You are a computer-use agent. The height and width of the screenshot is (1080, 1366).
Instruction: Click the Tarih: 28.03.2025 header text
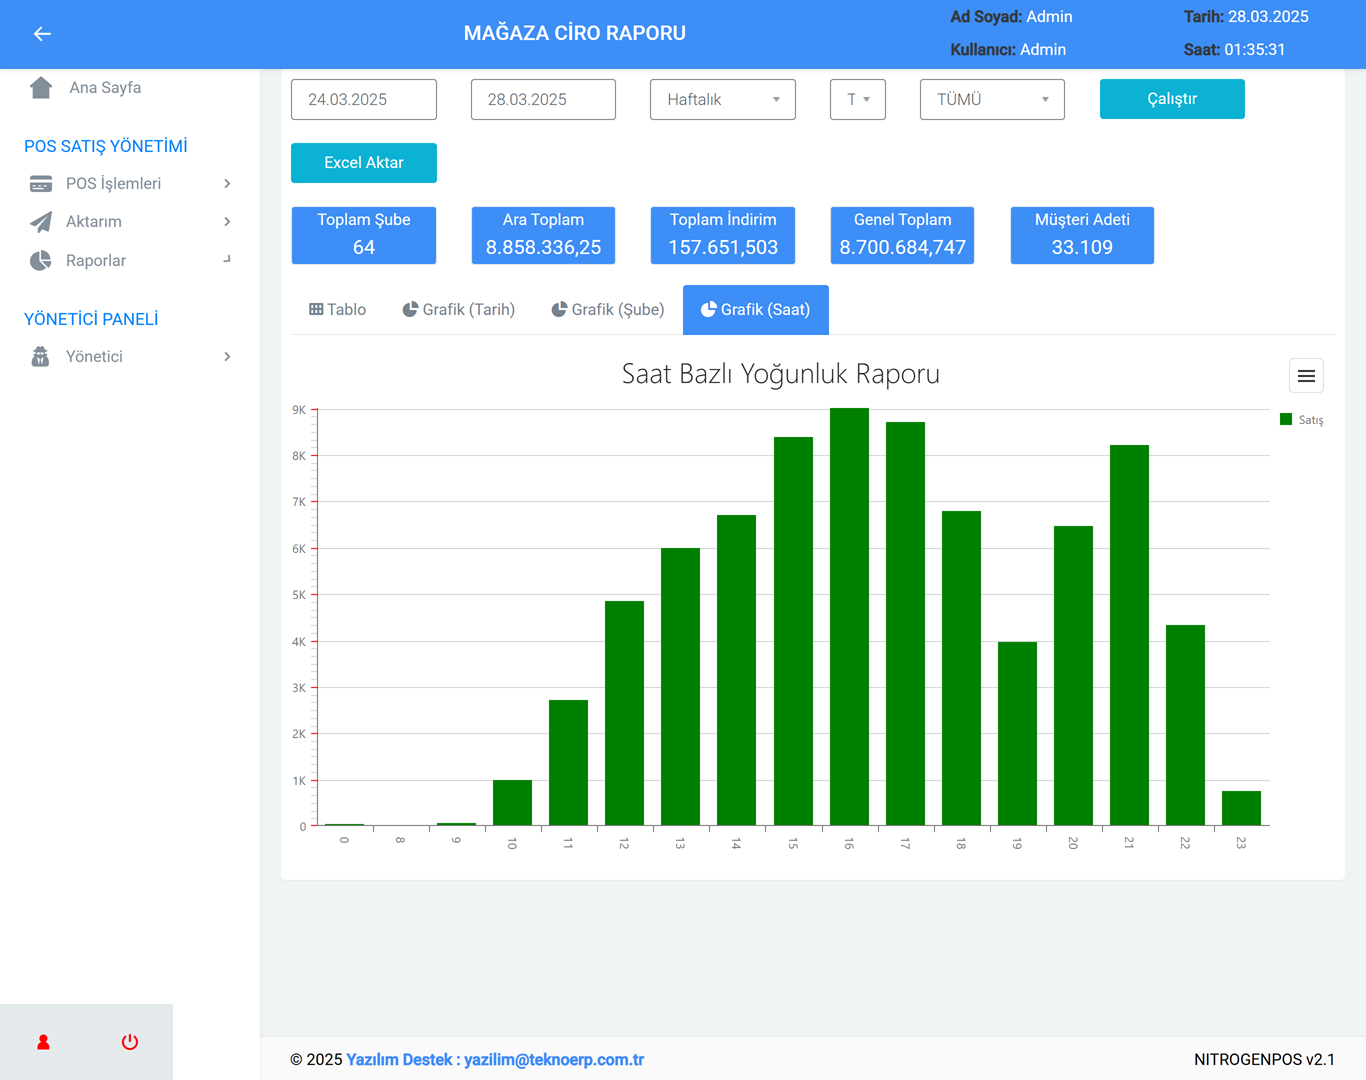point(1246,17)
